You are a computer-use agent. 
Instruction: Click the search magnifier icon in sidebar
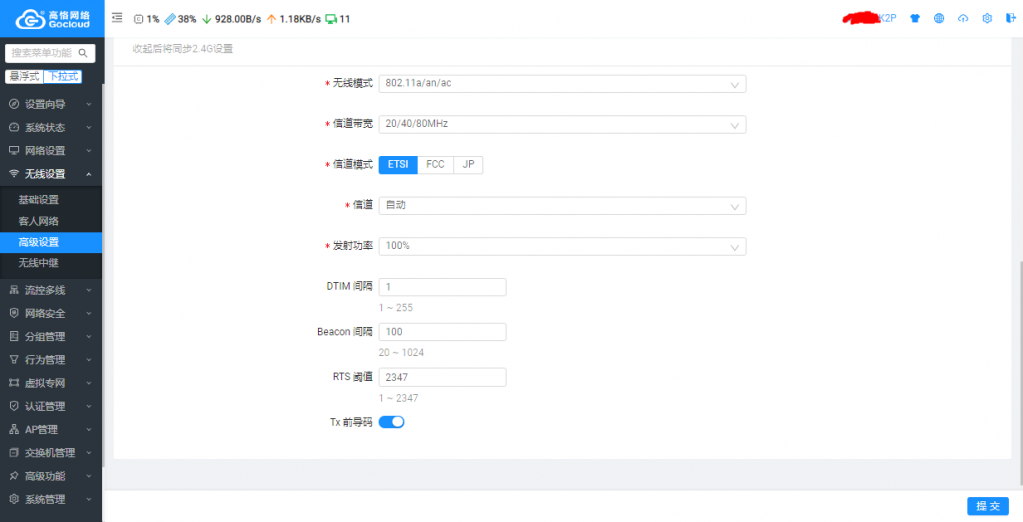pyautogui.click(x=83, y=53)
